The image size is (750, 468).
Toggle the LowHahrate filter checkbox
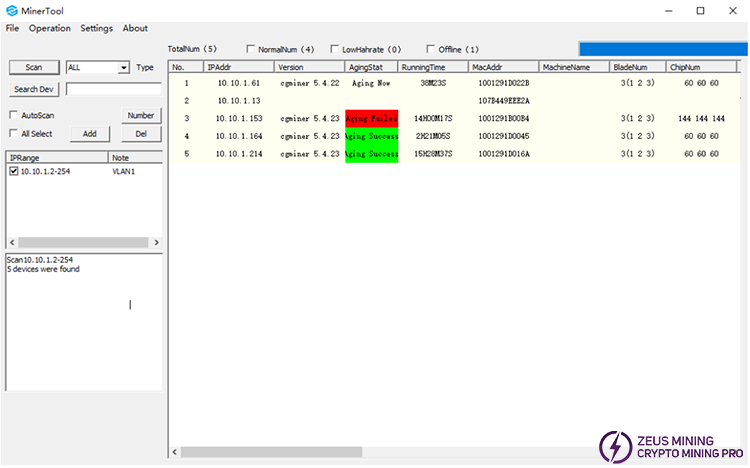point(335,49)
